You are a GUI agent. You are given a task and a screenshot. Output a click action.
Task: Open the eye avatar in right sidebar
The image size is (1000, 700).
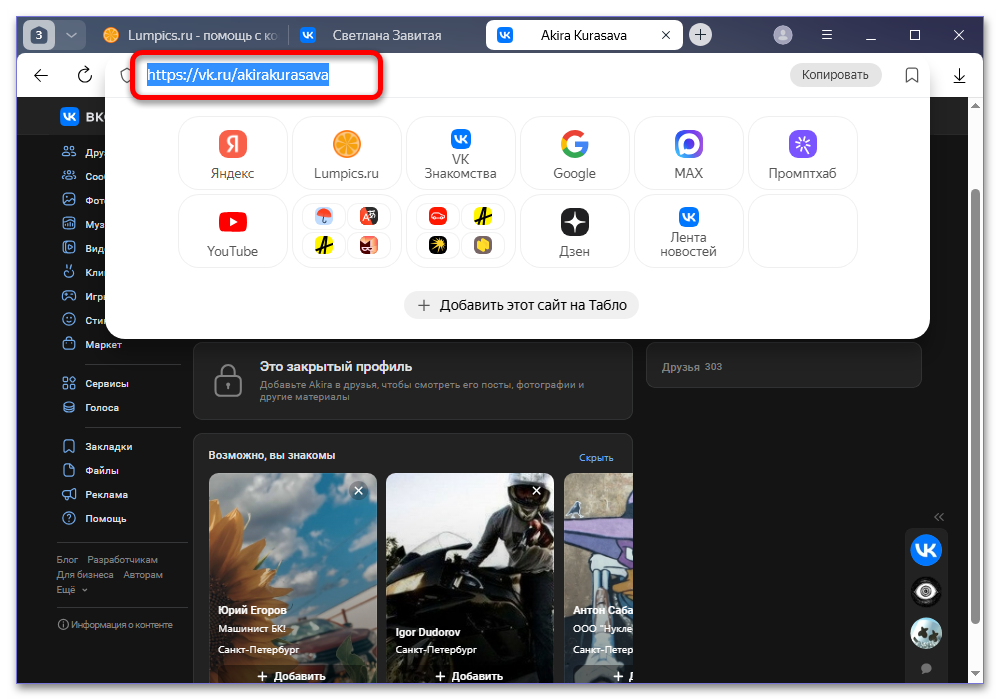click(x=926, y=592)
